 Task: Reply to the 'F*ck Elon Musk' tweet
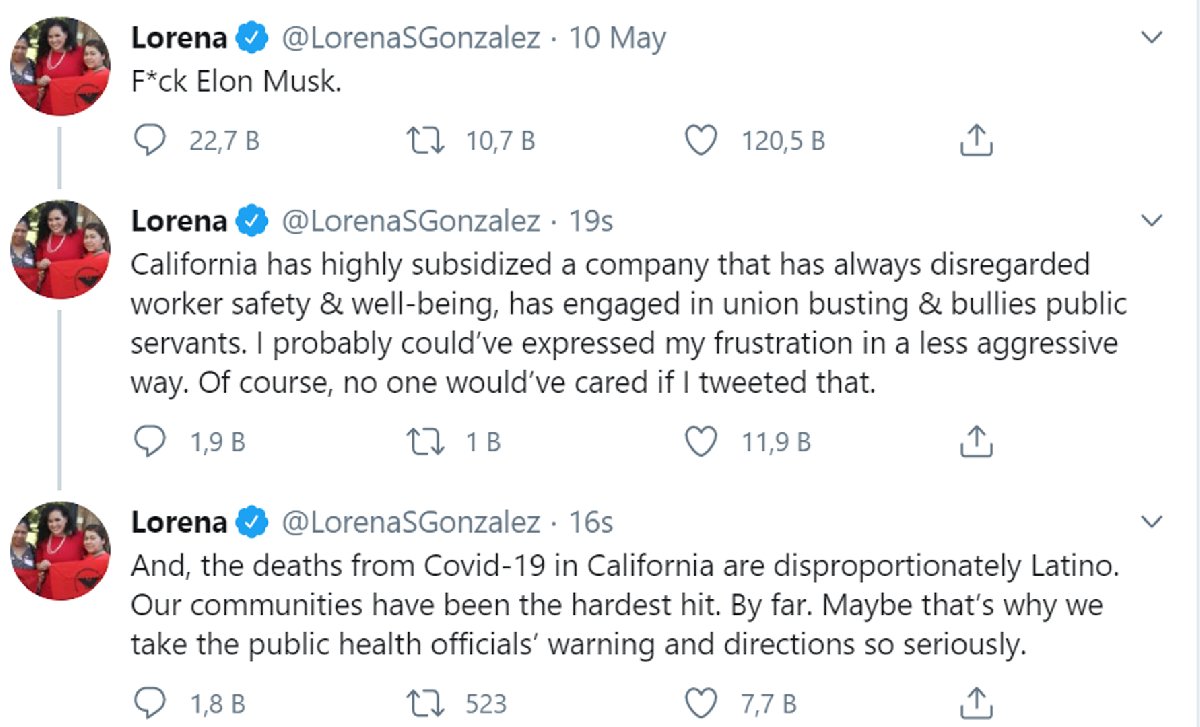(150, 141)
